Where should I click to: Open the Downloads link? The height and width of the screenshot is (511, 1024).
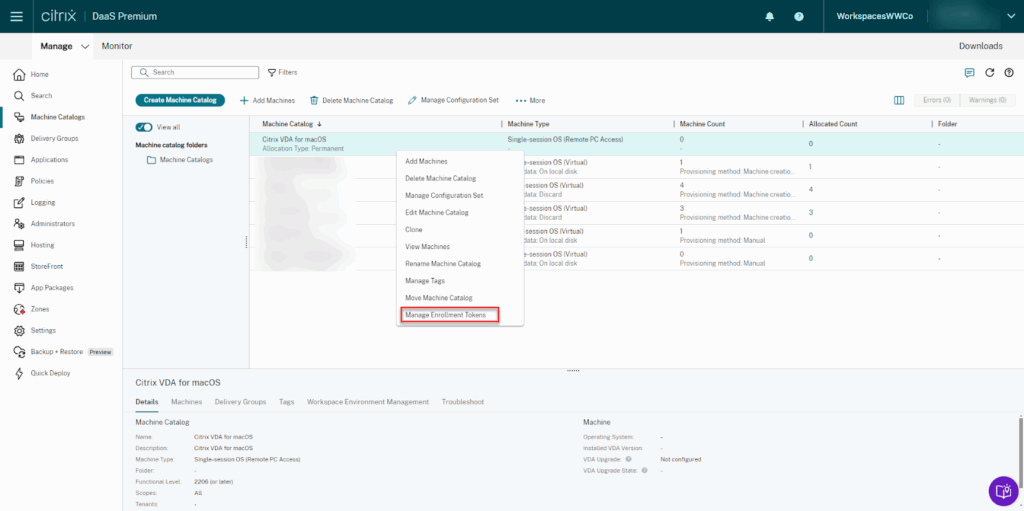[x=980, y=46]
